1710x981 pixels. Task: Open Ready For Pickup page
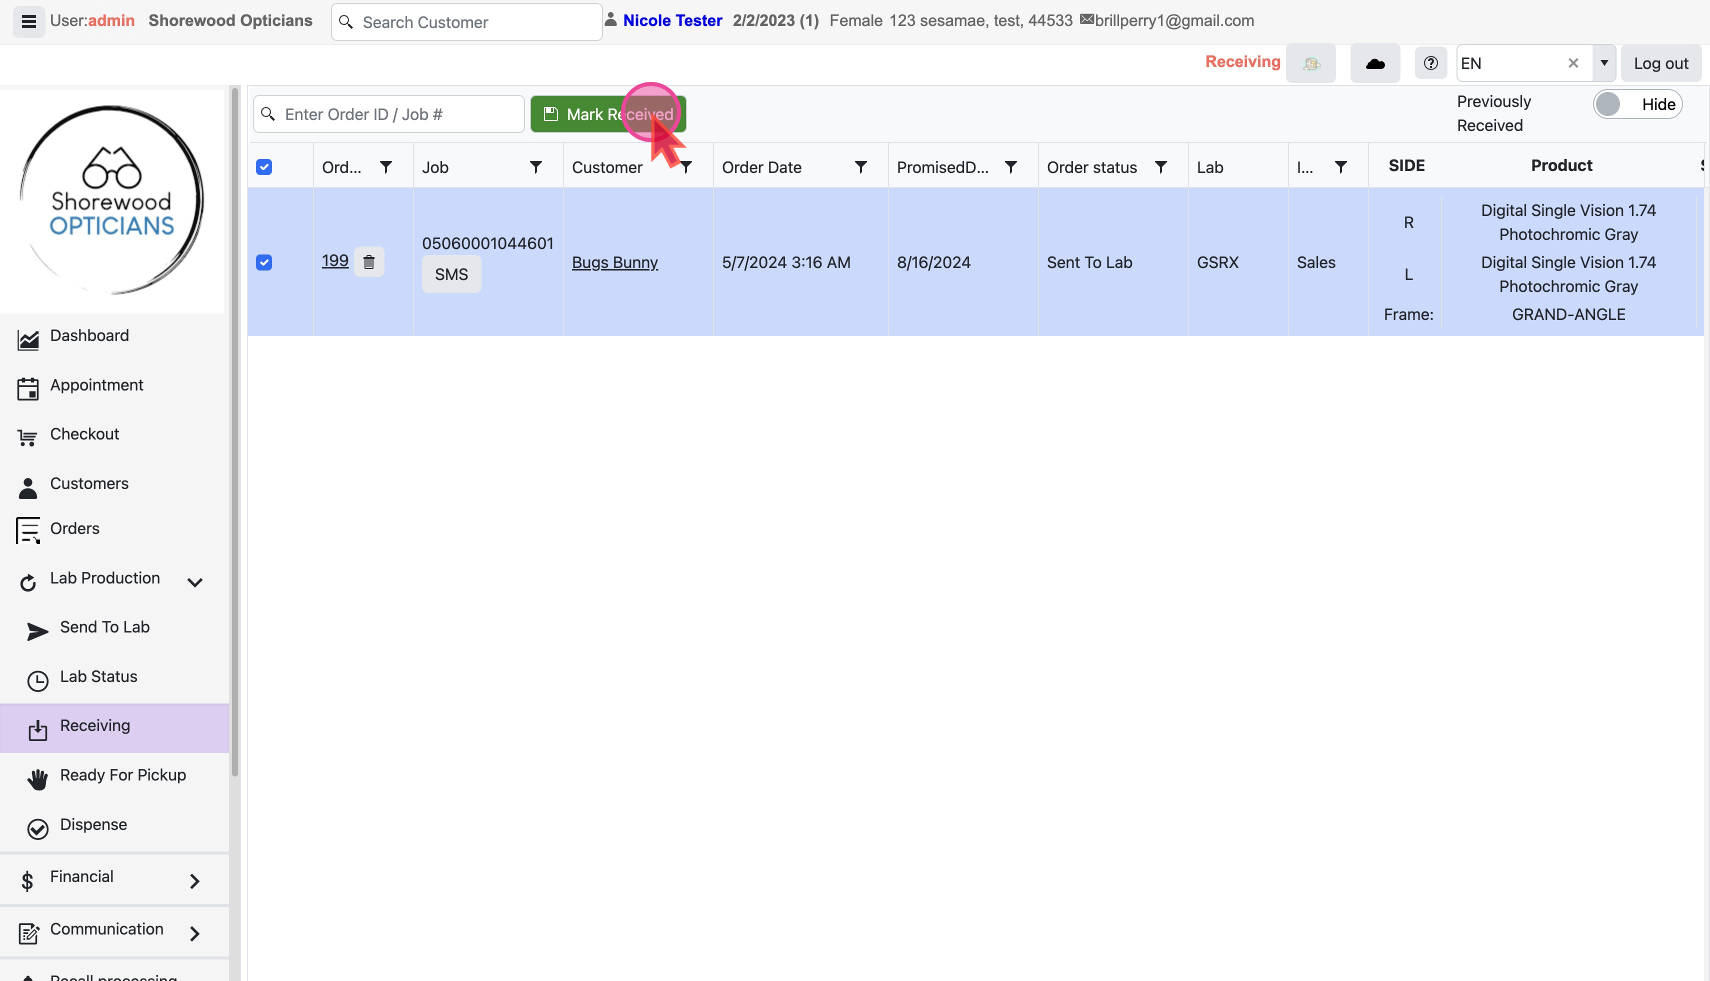[122, 775]
